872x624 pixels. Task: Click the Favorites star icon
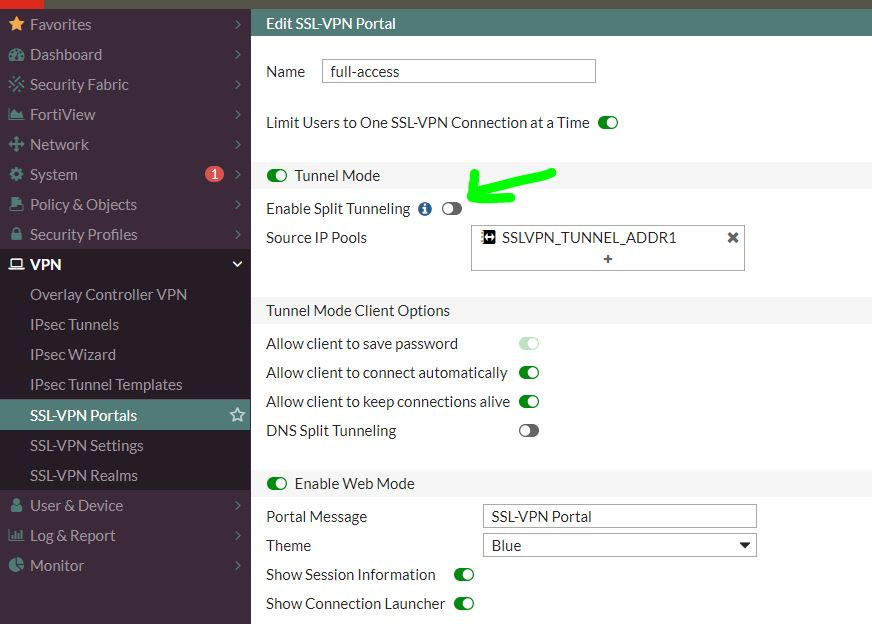coord(17,24)
